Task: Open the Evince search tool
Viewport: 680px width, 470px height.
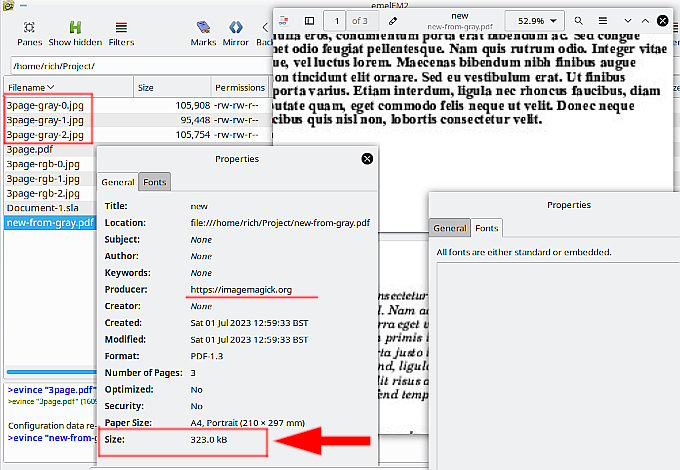Action: point(579,21)
